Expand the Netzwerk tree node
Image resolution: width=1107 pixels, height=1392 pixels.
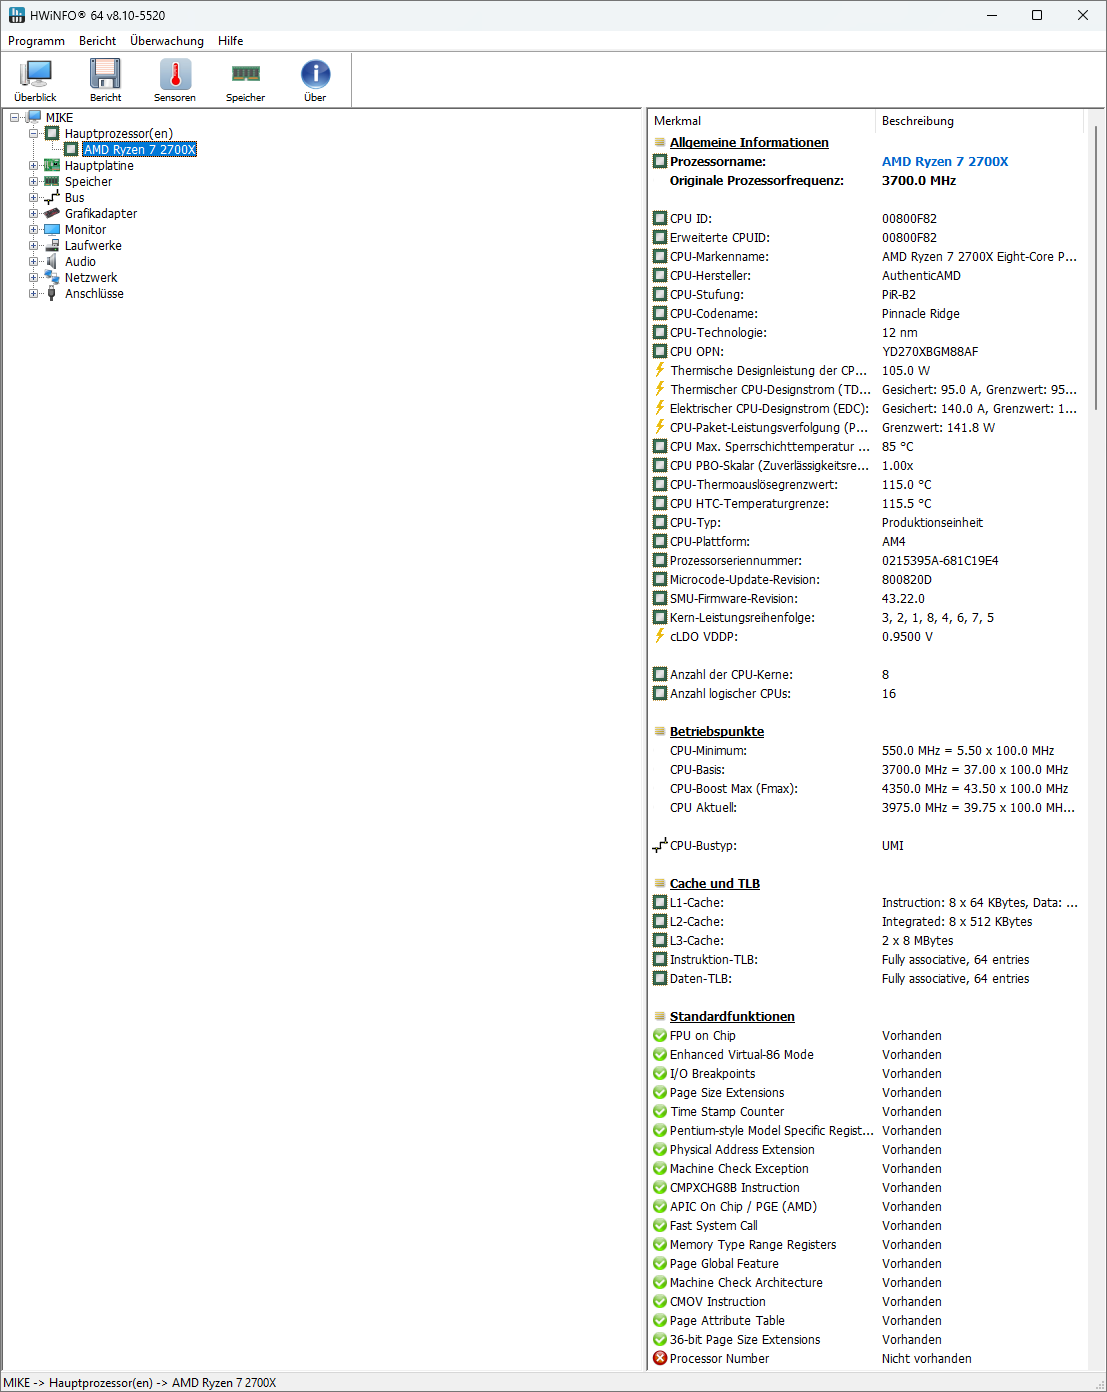pos(33,278)
